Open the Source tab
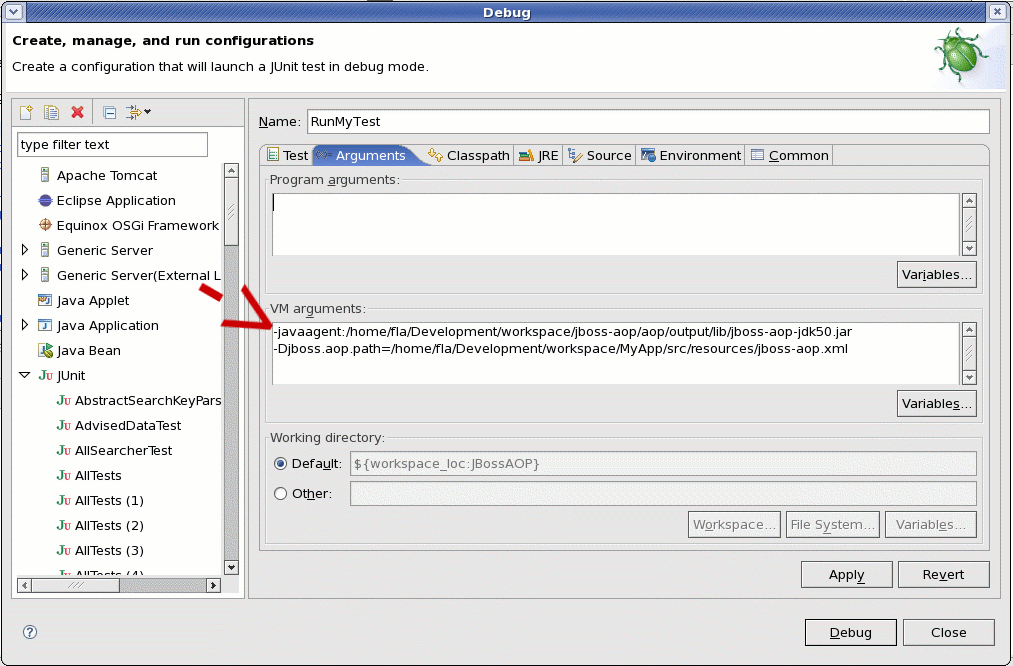The height and width of the screenshot is (666, 1013). click(x=600, y=155)
